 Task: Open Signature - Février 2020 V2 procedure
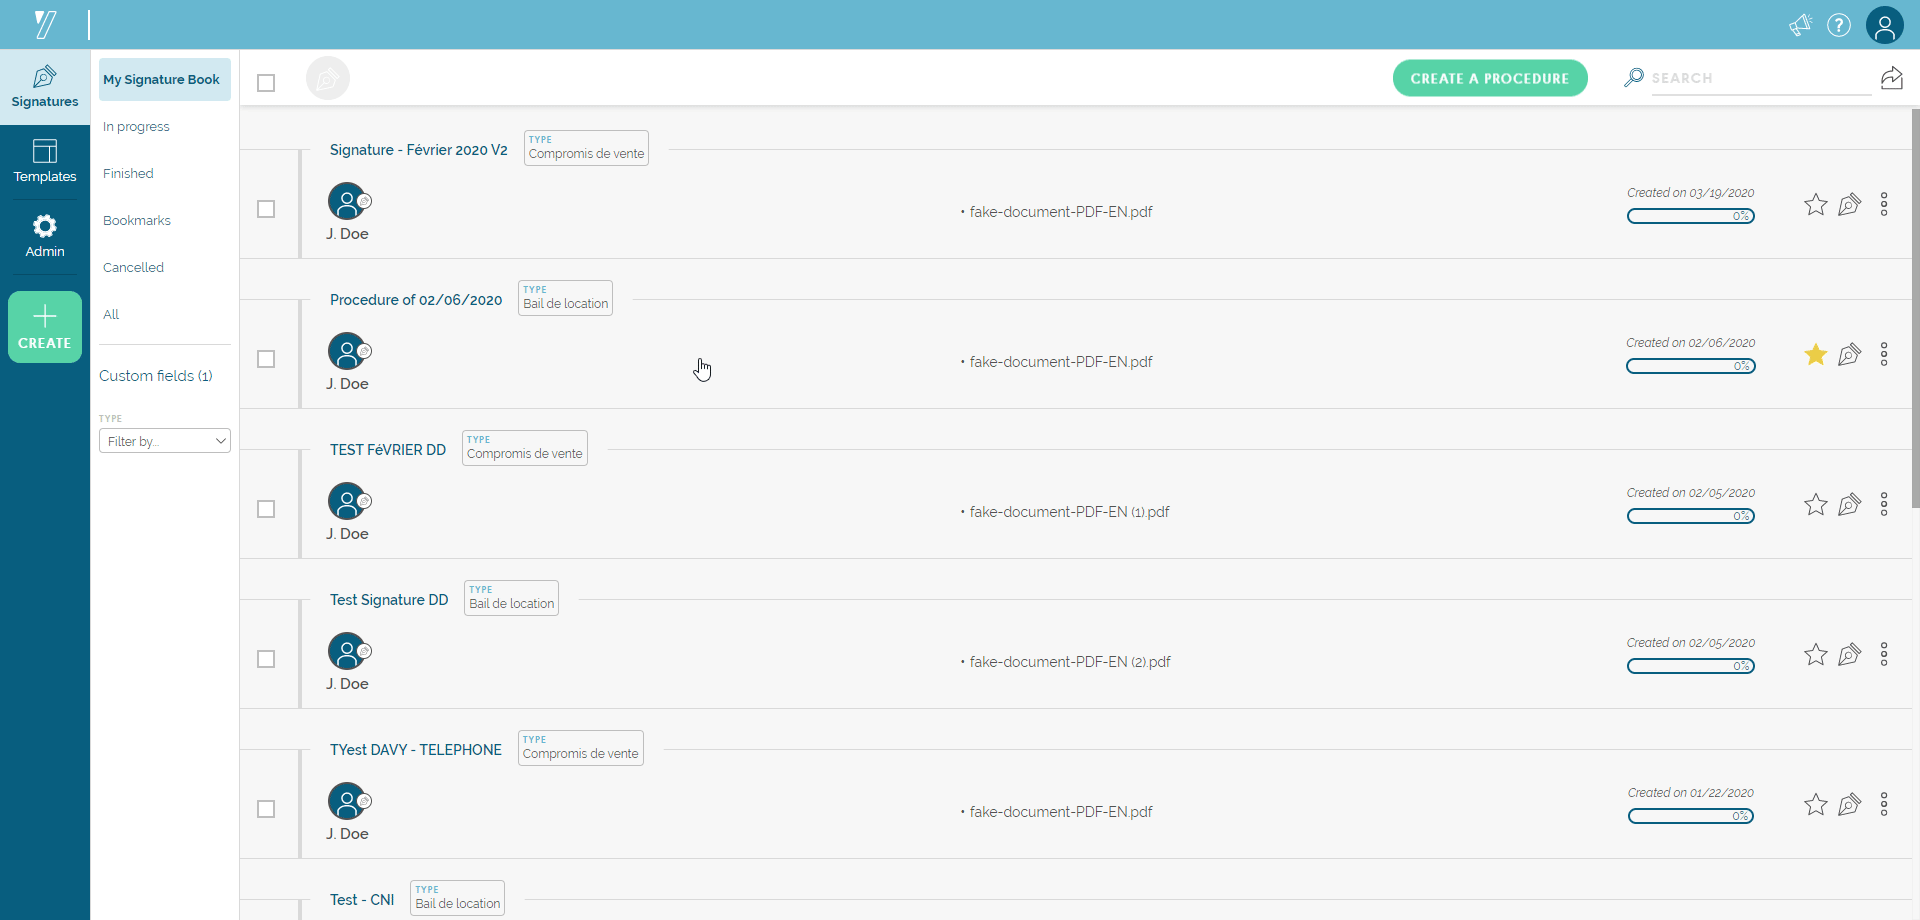[419, 150]
